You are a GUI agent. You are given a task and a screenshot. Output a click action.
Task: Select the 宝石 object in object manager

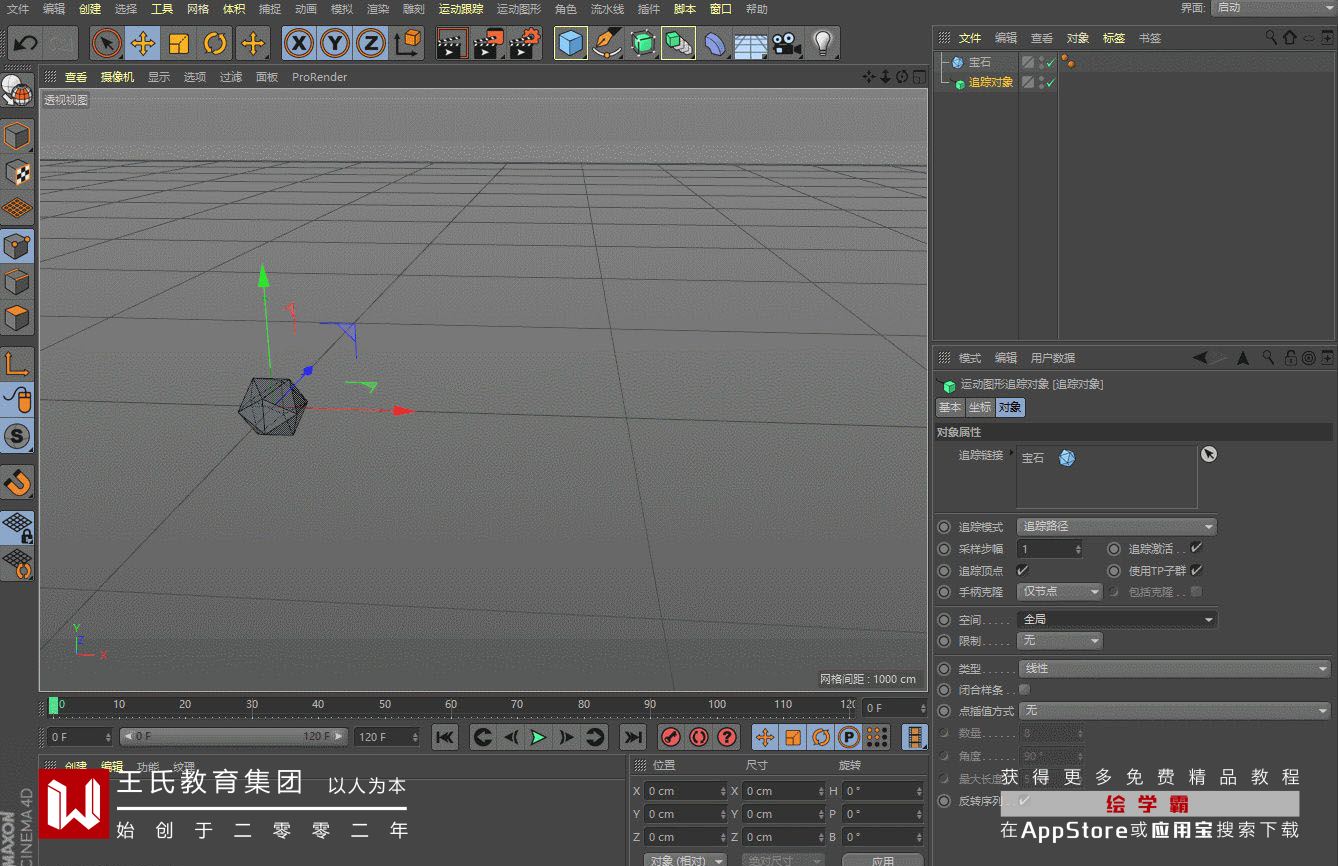point(979,62)
